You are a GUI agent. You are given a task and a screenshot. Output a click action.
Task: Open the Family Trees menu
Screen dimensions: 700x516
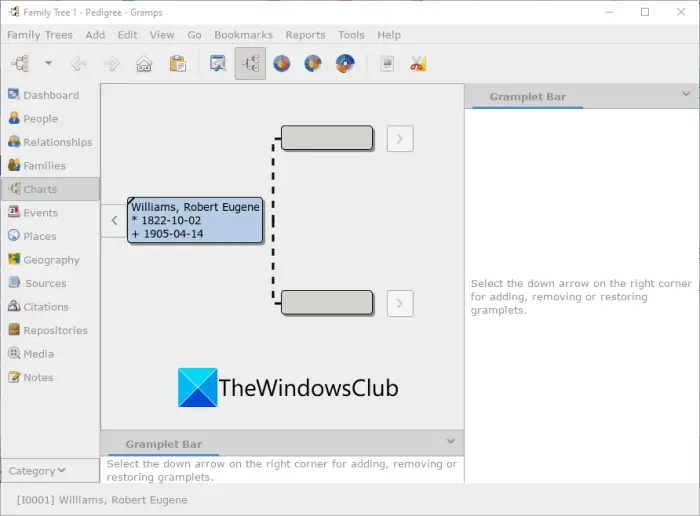tap(40, 35)
